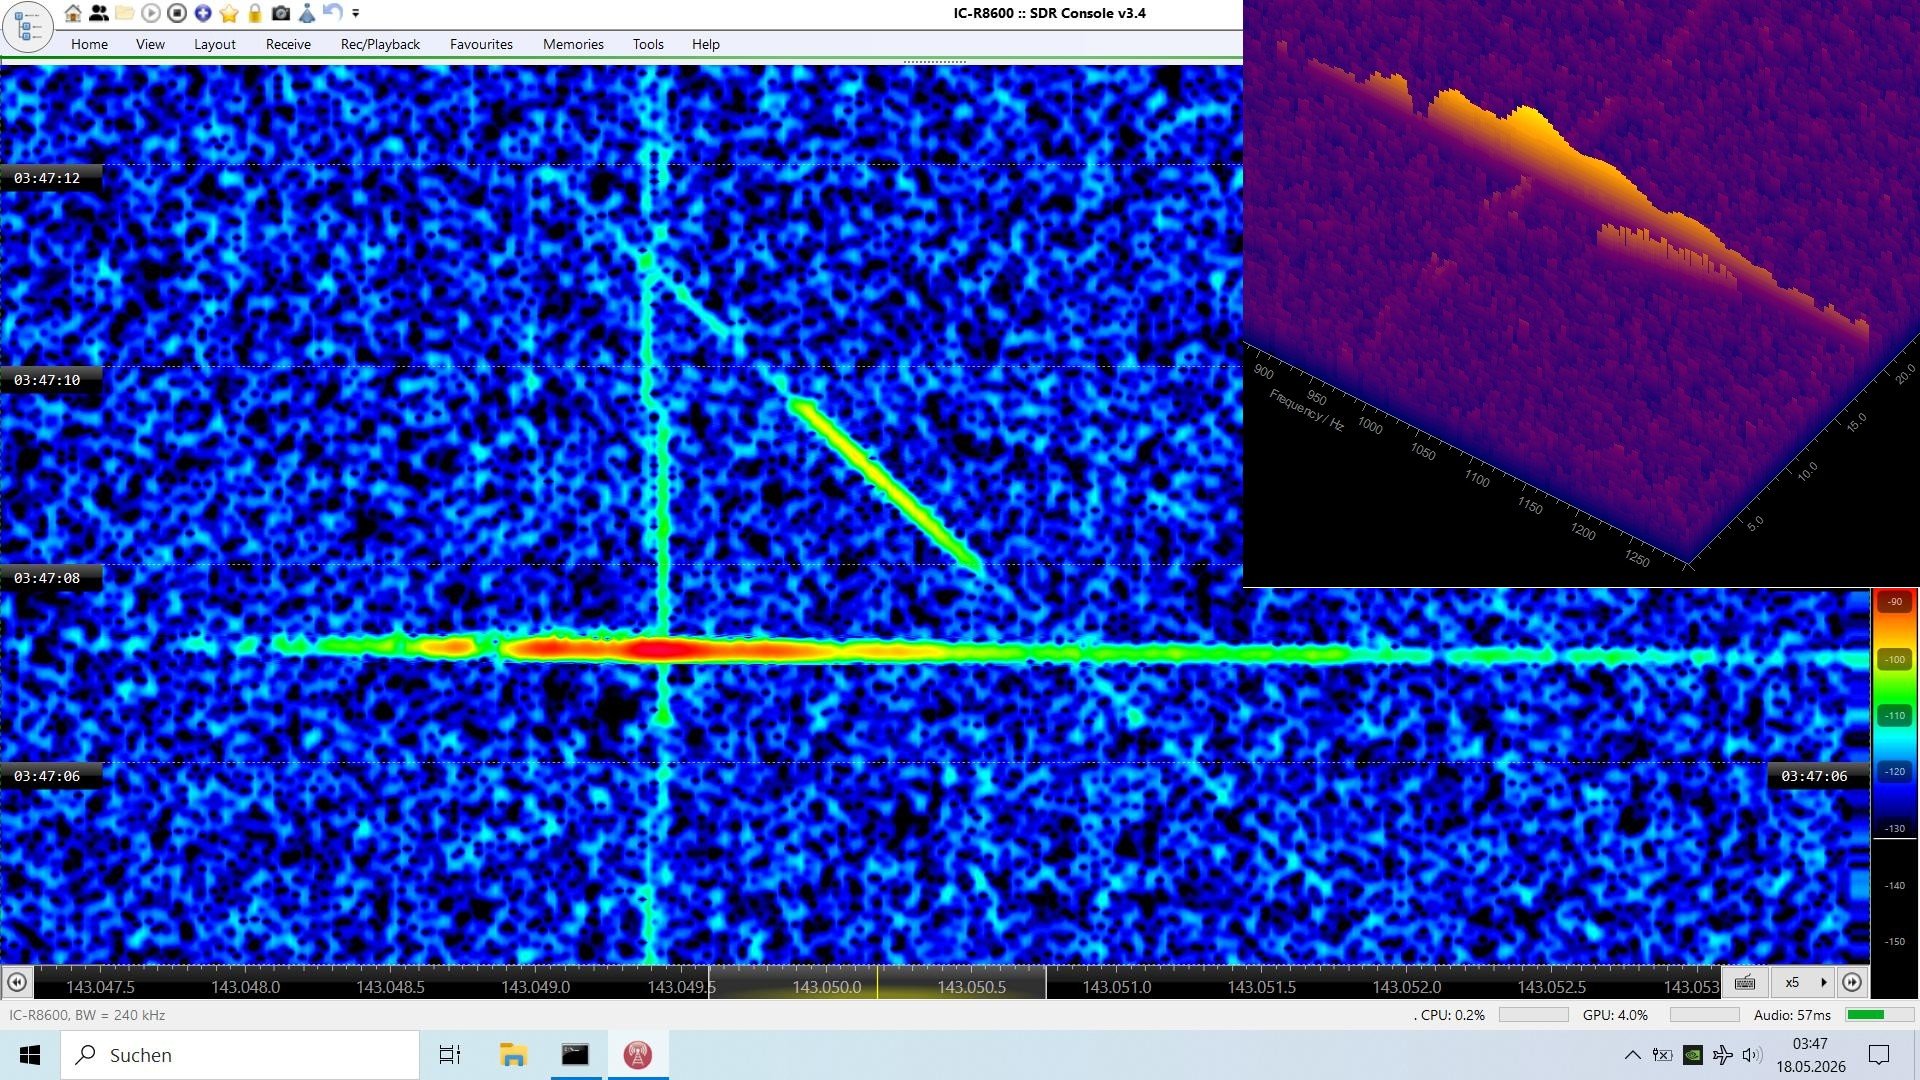Open the users icon in quick toolbar
Image resolution: width=1920 pixels, height=1080 pixels.
(99, 13)
